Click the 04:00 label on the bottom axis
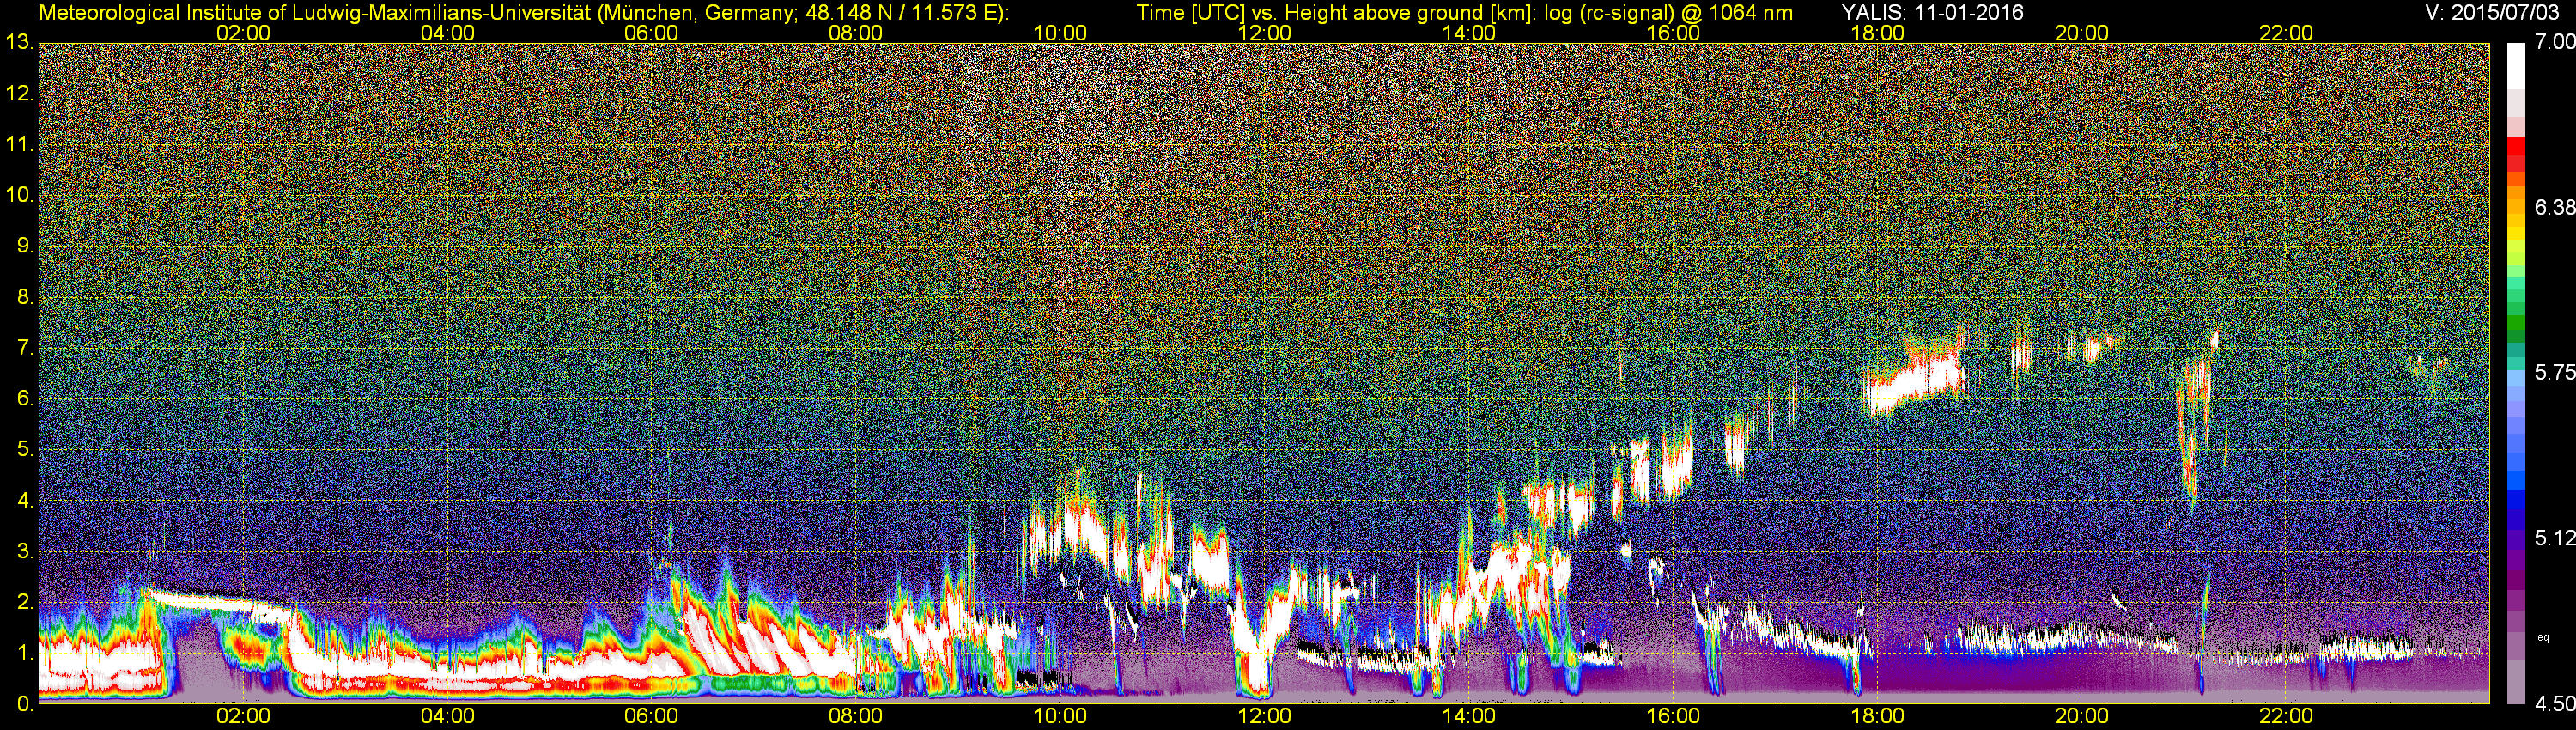 447,716
